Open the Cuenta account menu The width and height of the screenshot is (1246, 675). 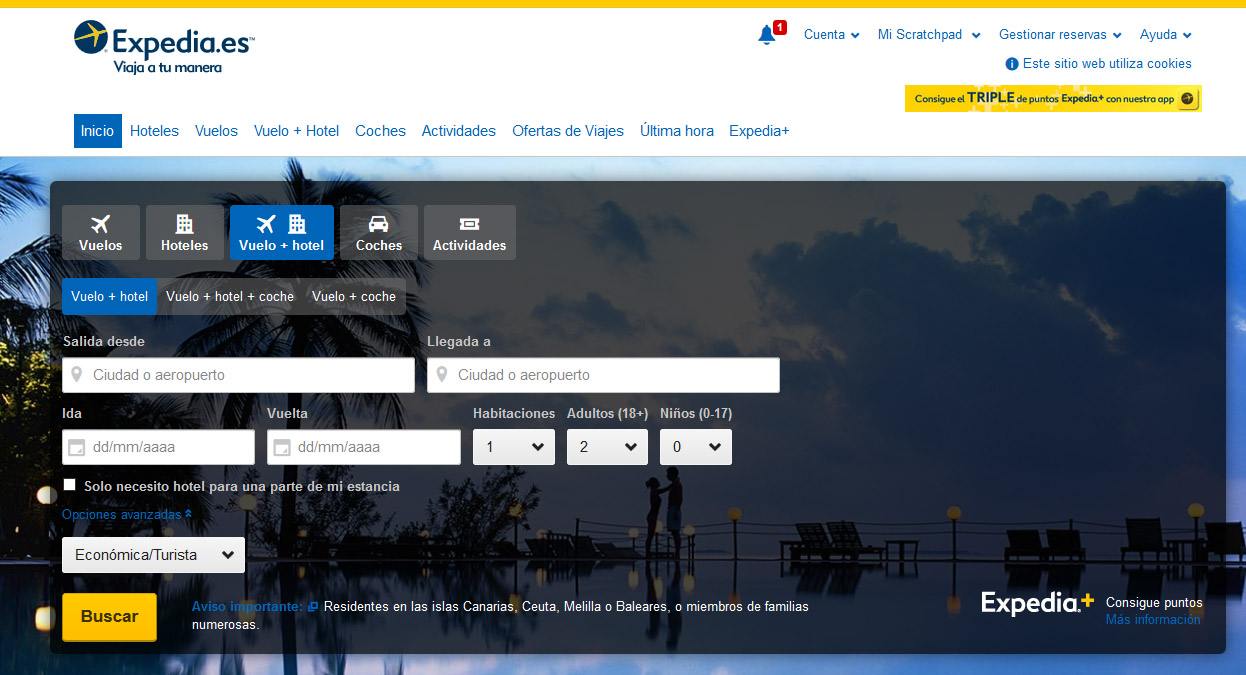831,35
